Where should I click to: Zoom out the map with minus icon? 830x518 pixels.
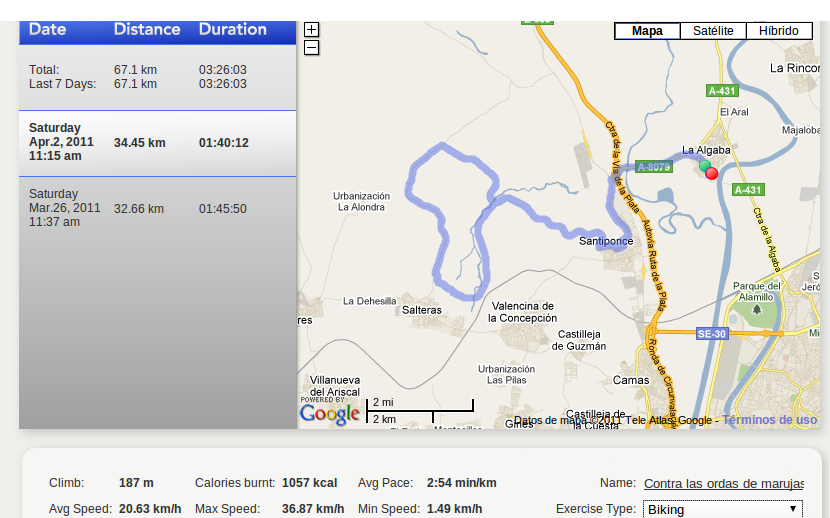click(x=311, y=48)
